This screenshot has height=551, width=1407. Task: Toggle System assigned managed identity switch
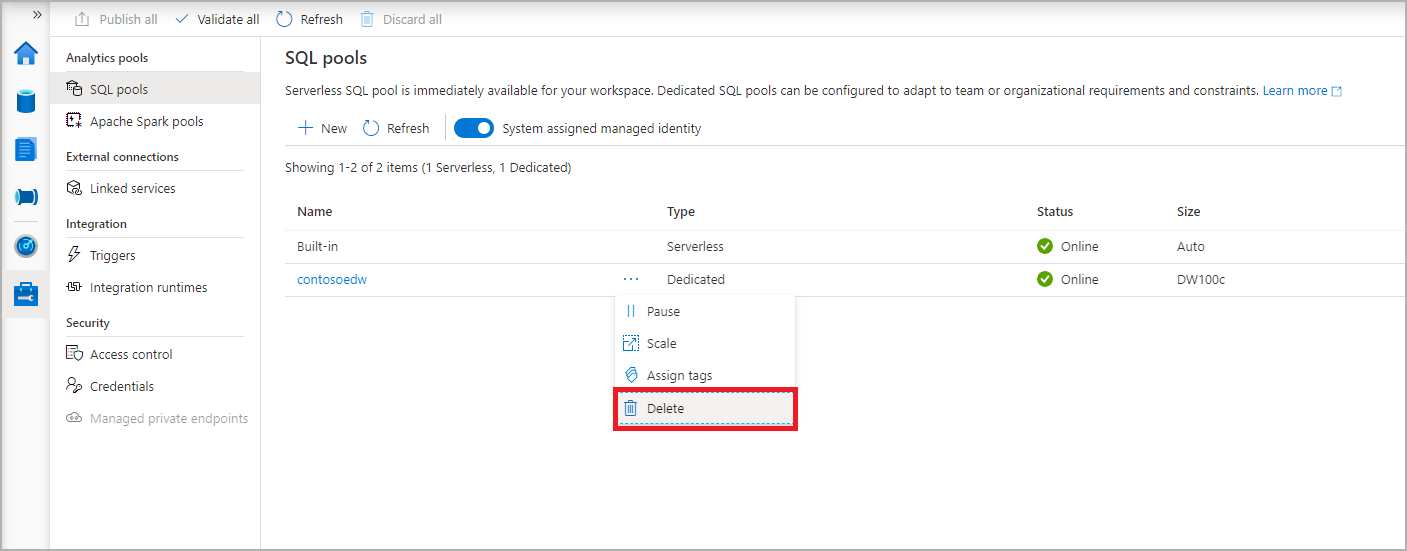pyautogui.click(x=474, y=128)
